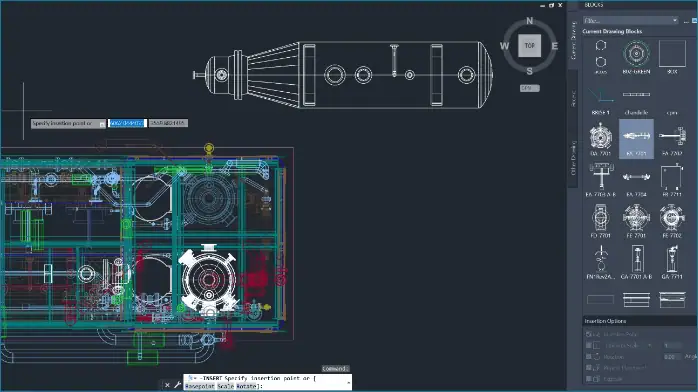Click the Y coordinate input field
The width and height of the screenshot is (698, 392).
[168, 123]
